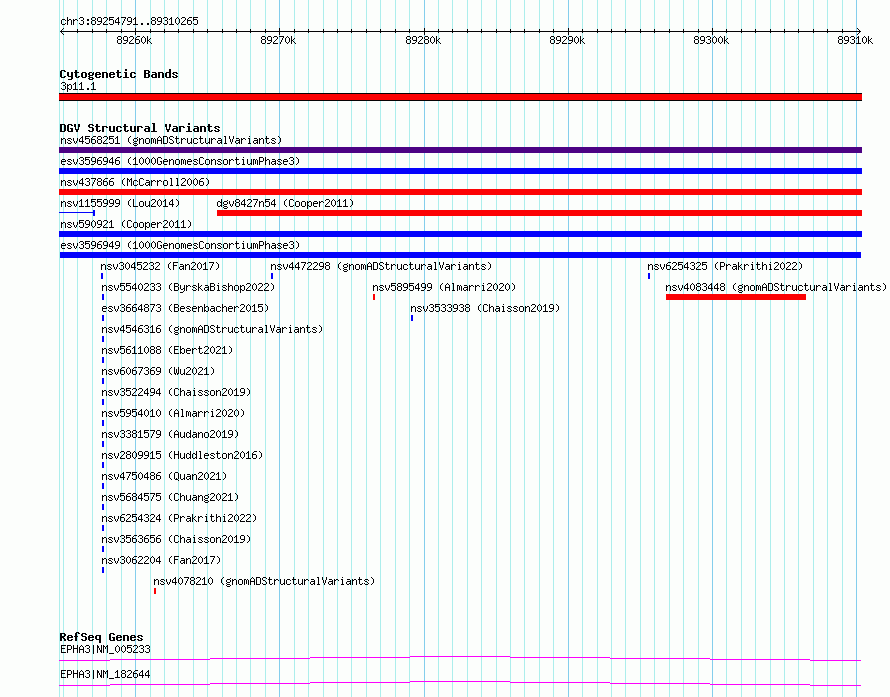Select variant nsv4750486 (Quan2021) label
The width and height of the screenshot is (890, 697).
(164, 476)
